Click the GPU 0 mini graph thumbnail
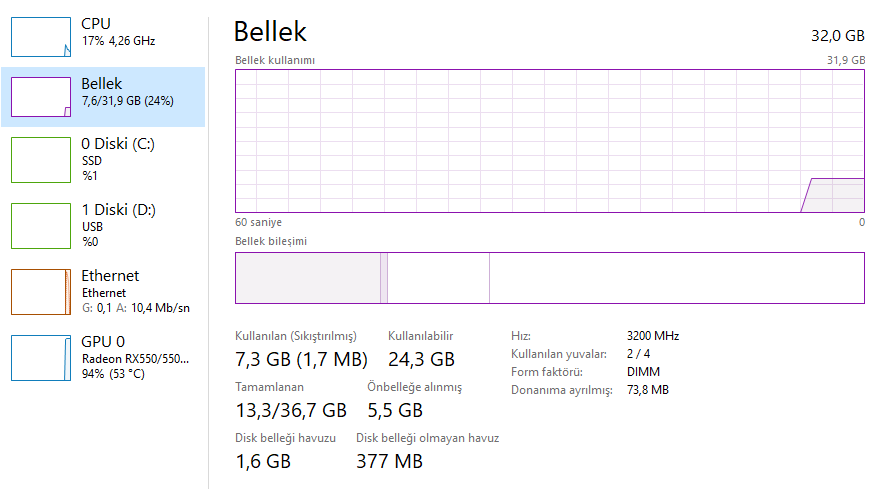Viewport: 885px width, 497px height. [41, 358]
